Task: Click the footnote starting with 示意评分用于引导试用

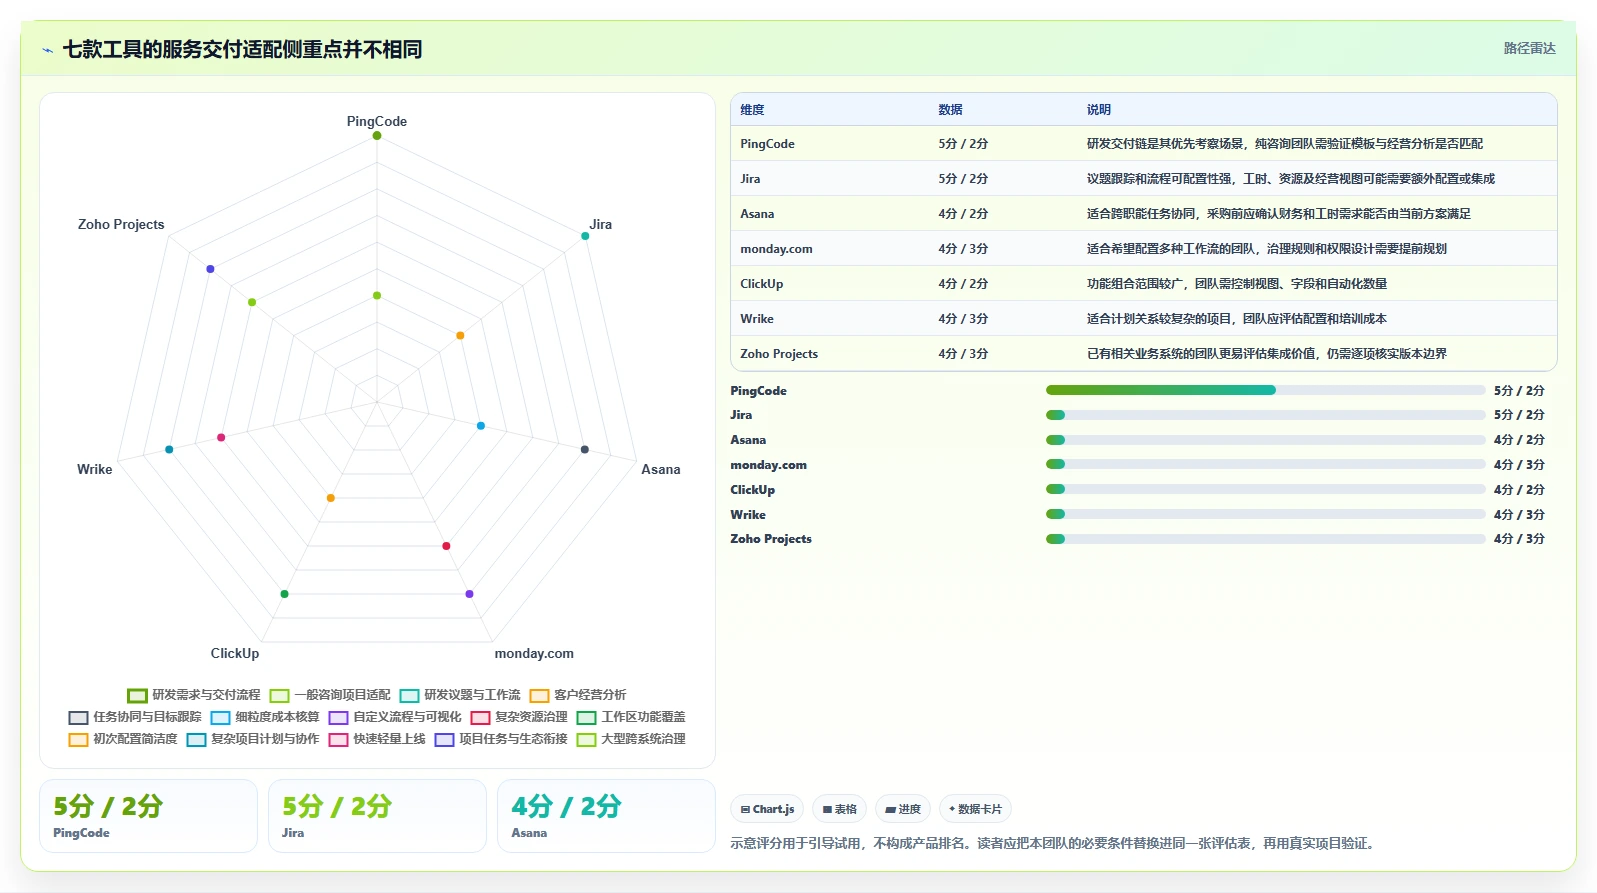Action: coord(1055,843)
